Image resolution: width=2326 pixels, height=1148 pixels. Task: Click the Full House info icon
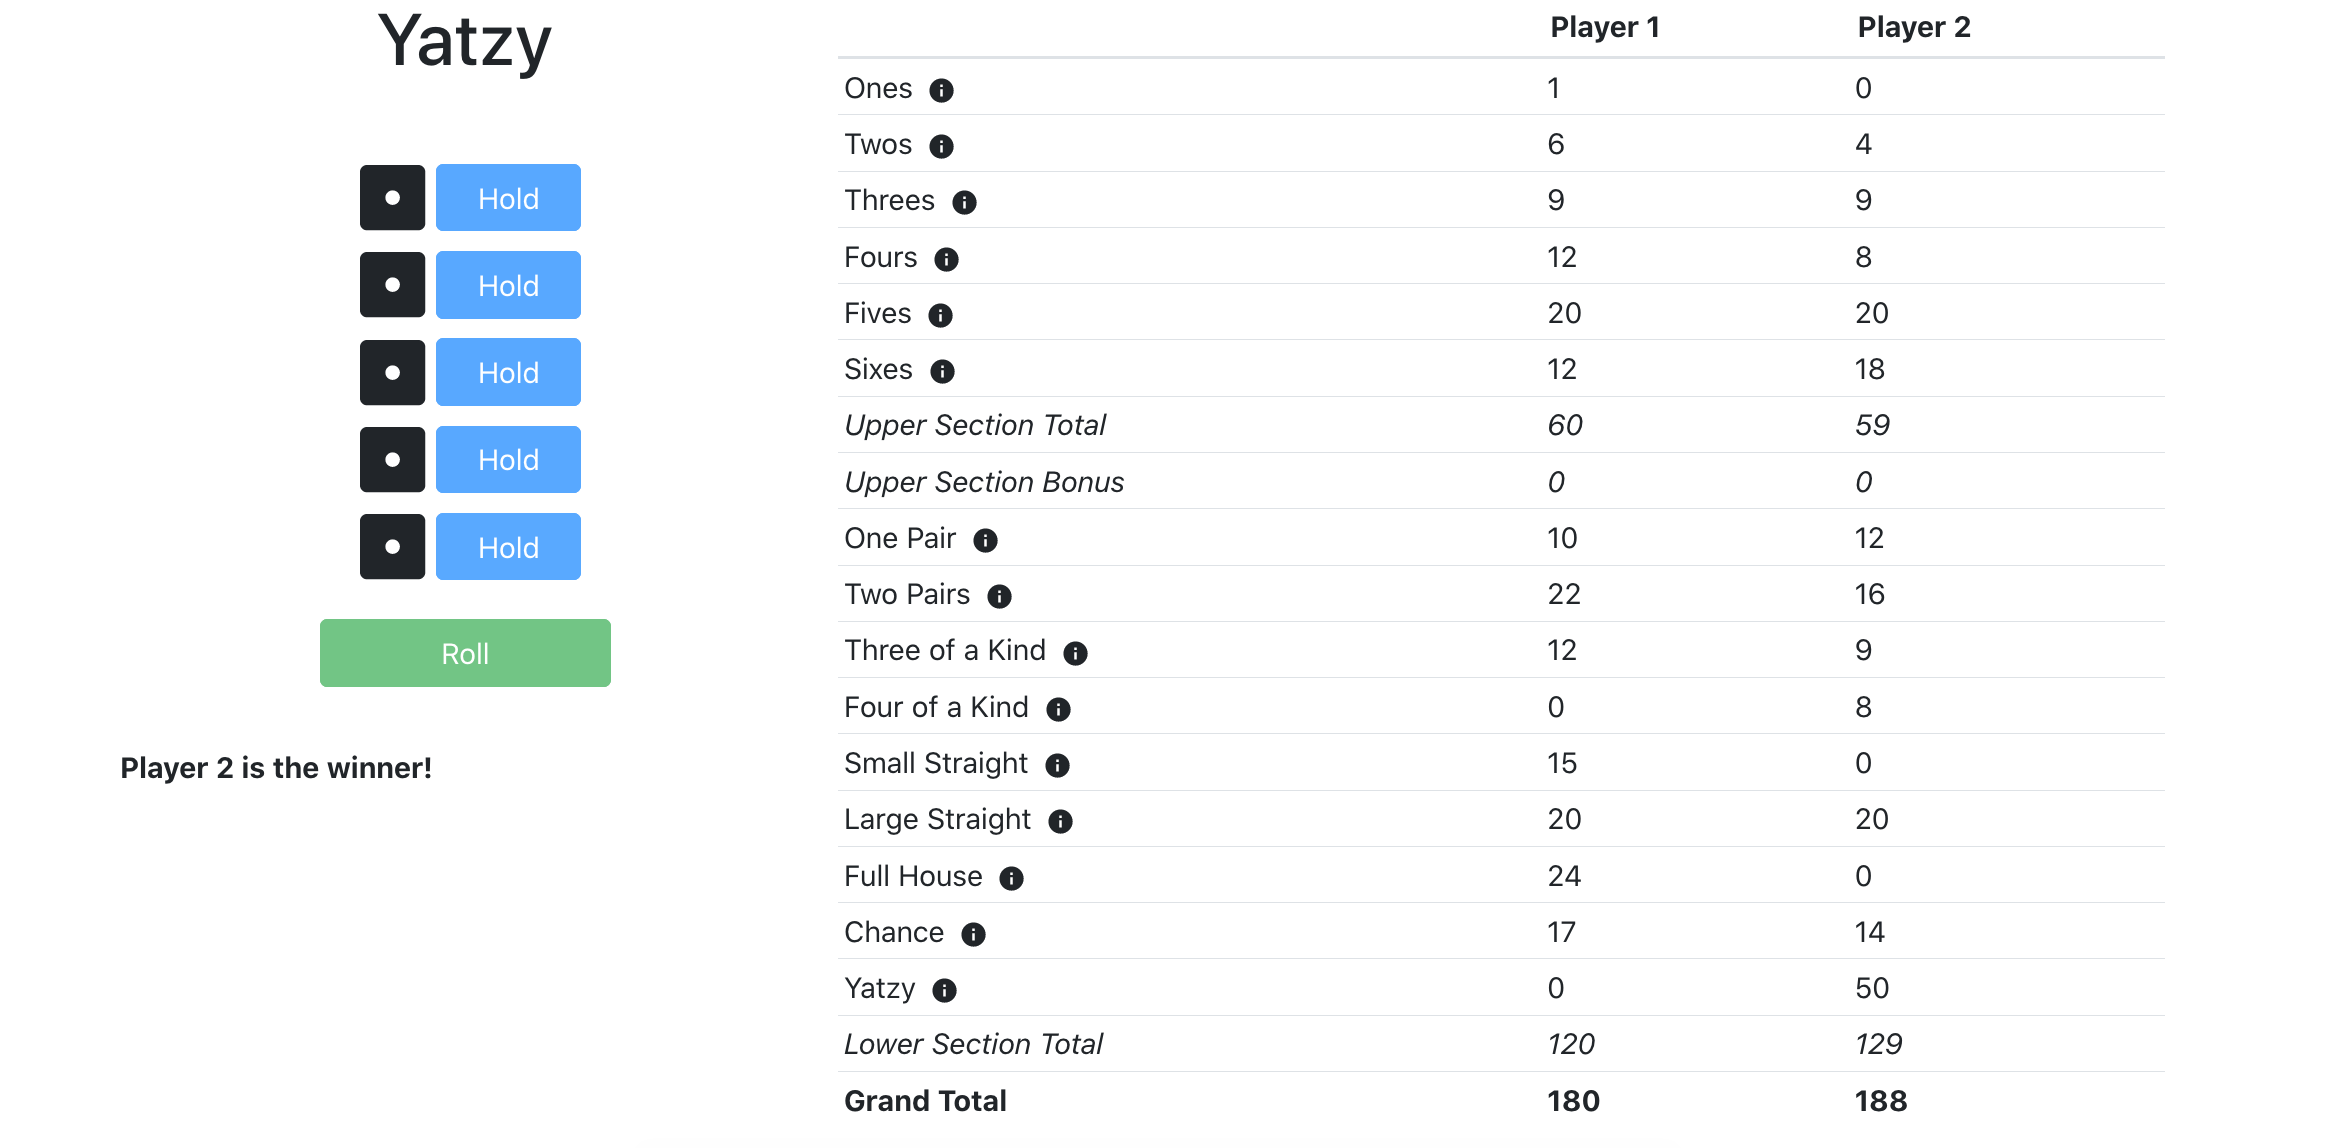tap(1011, 878)
